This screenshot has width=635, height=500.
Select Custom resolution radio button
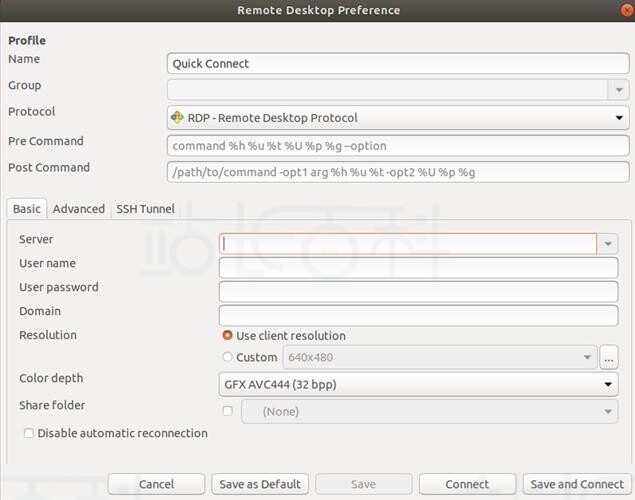(x=228, y=357)
